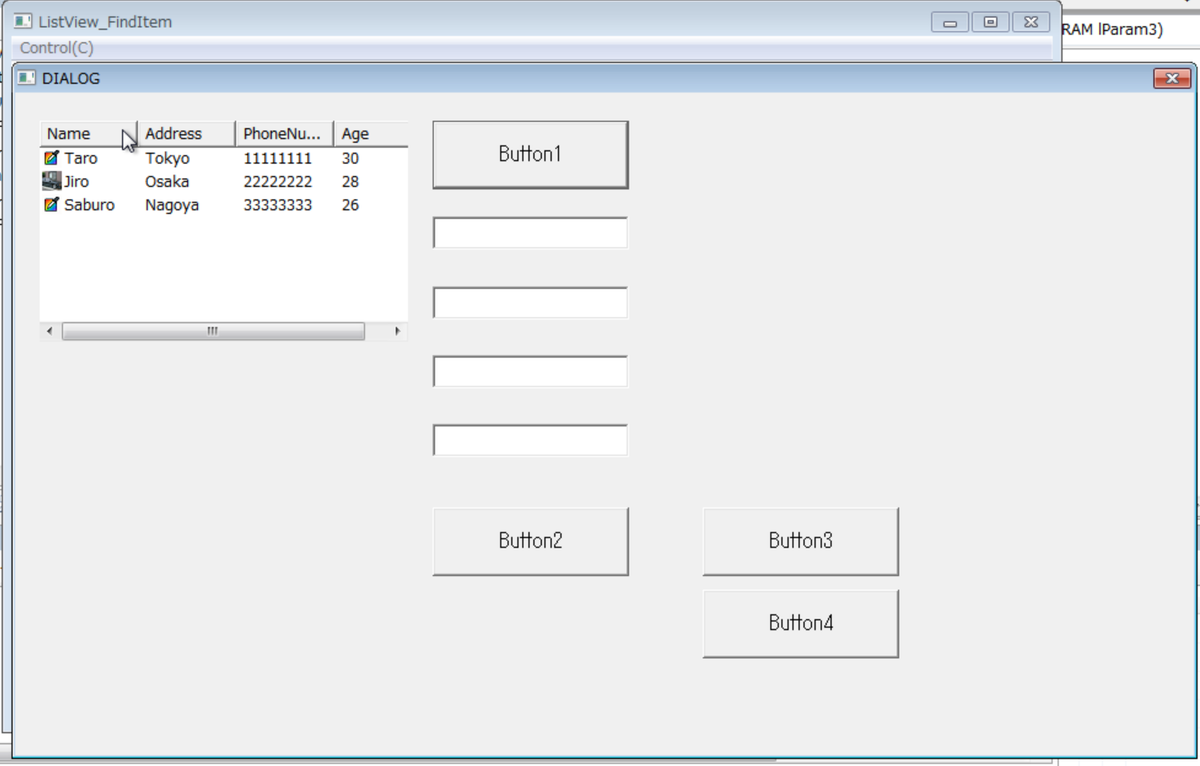Open the Control(C) menu
Screen dimensions: 1200x766
tap(57, 48)
